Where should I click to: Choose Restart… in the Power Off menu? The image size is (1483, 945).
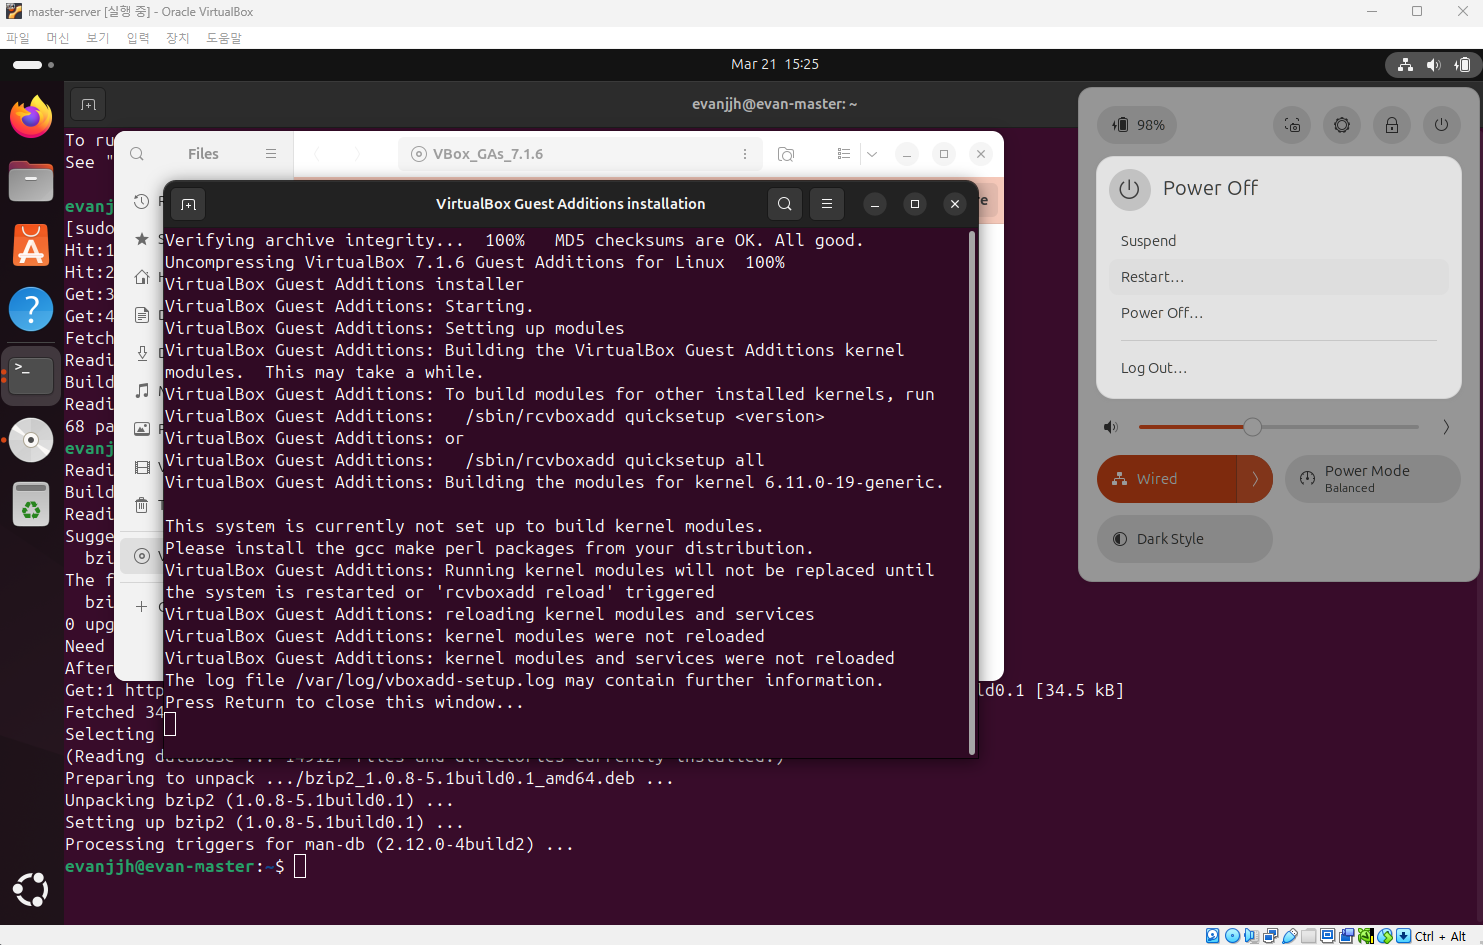tap(1278, 277)
